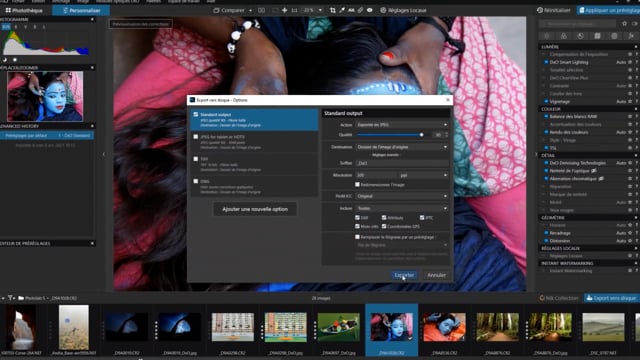Click the active-corrections toggle switch icon
Screen dimensions: 640x360
[635, 24]
